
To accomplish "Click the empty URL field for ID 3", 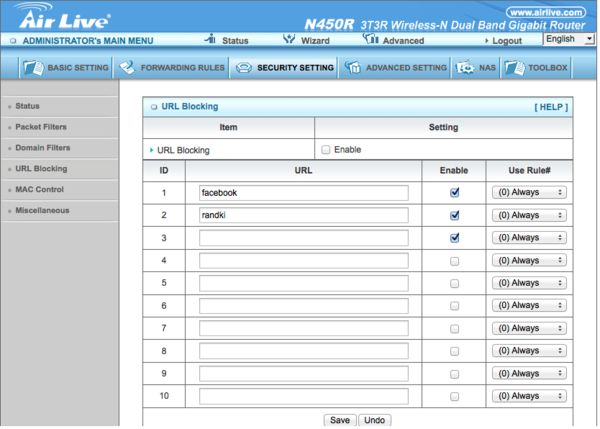I will click(303, 238).
